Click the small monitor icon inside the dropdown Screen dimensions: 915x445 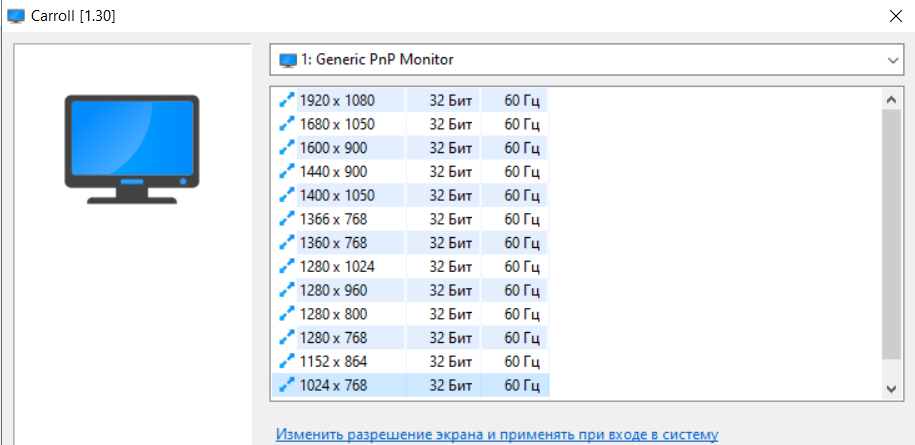click(x=288, y=60)
